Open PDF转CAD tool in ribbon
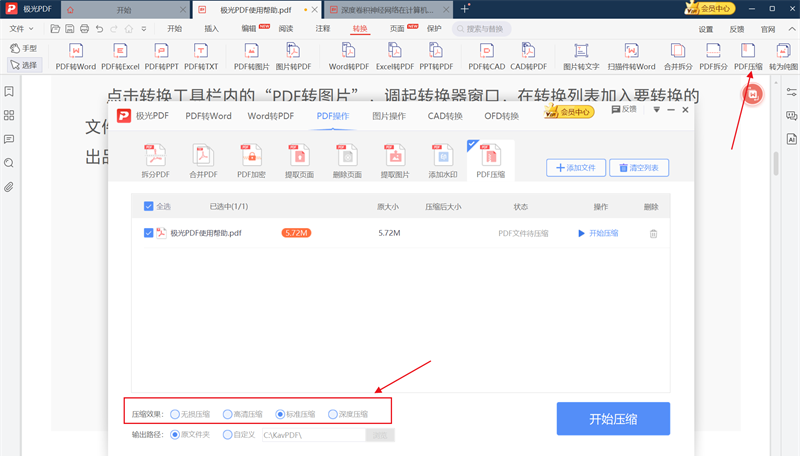Screen dimensions: 800x456 pos(486,57)
